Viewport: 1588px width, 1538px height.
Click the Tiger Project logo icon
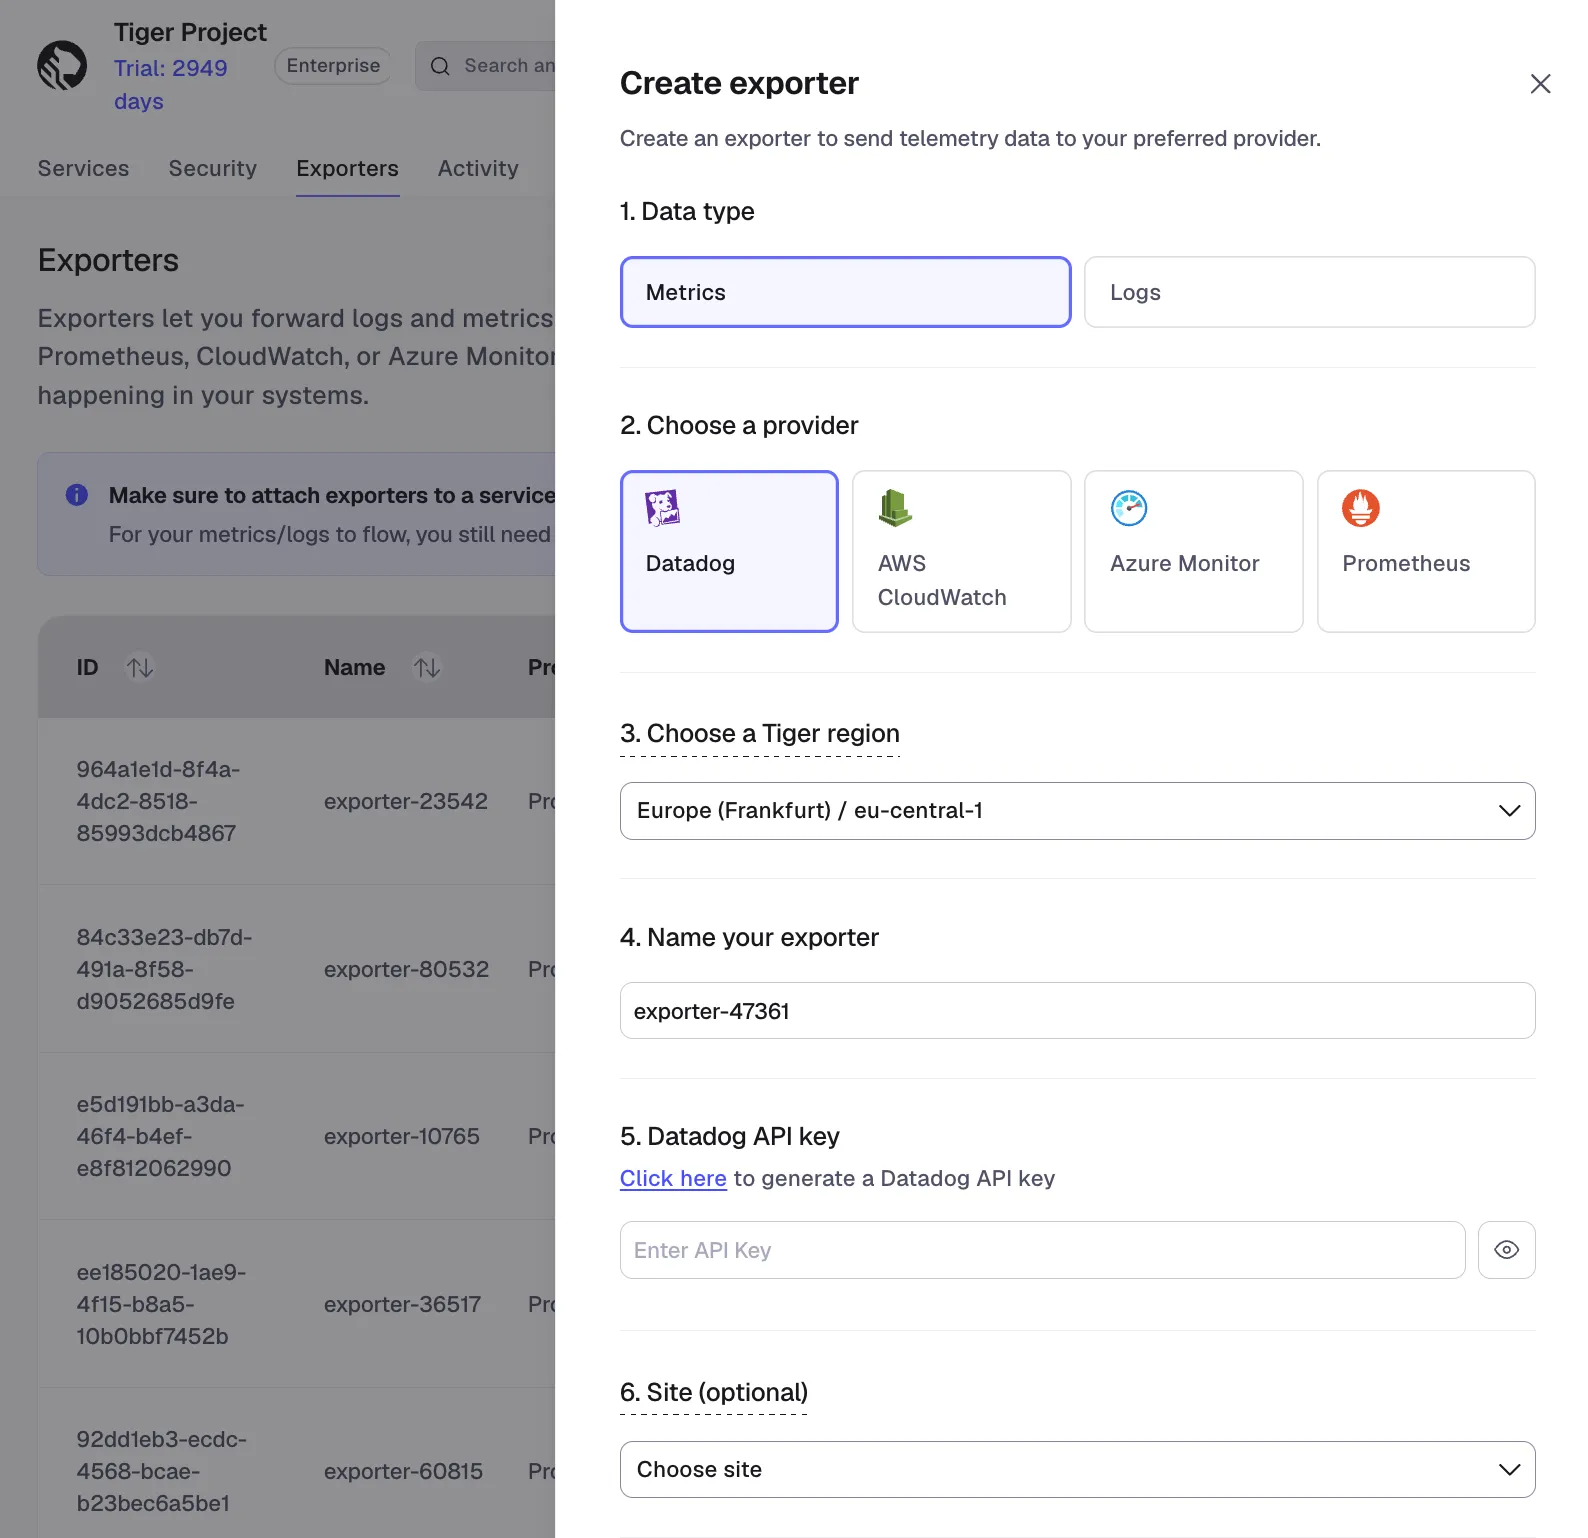point(62,66)
